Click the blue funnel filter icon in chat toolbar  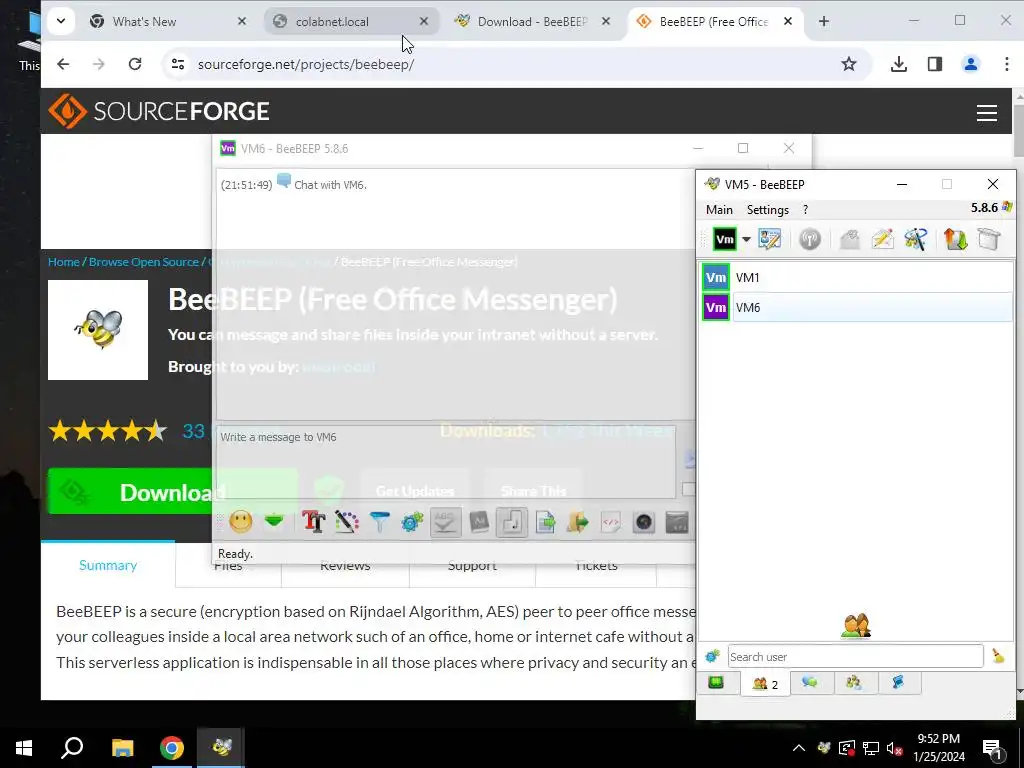pyautogui.click(x=379, y=522)
